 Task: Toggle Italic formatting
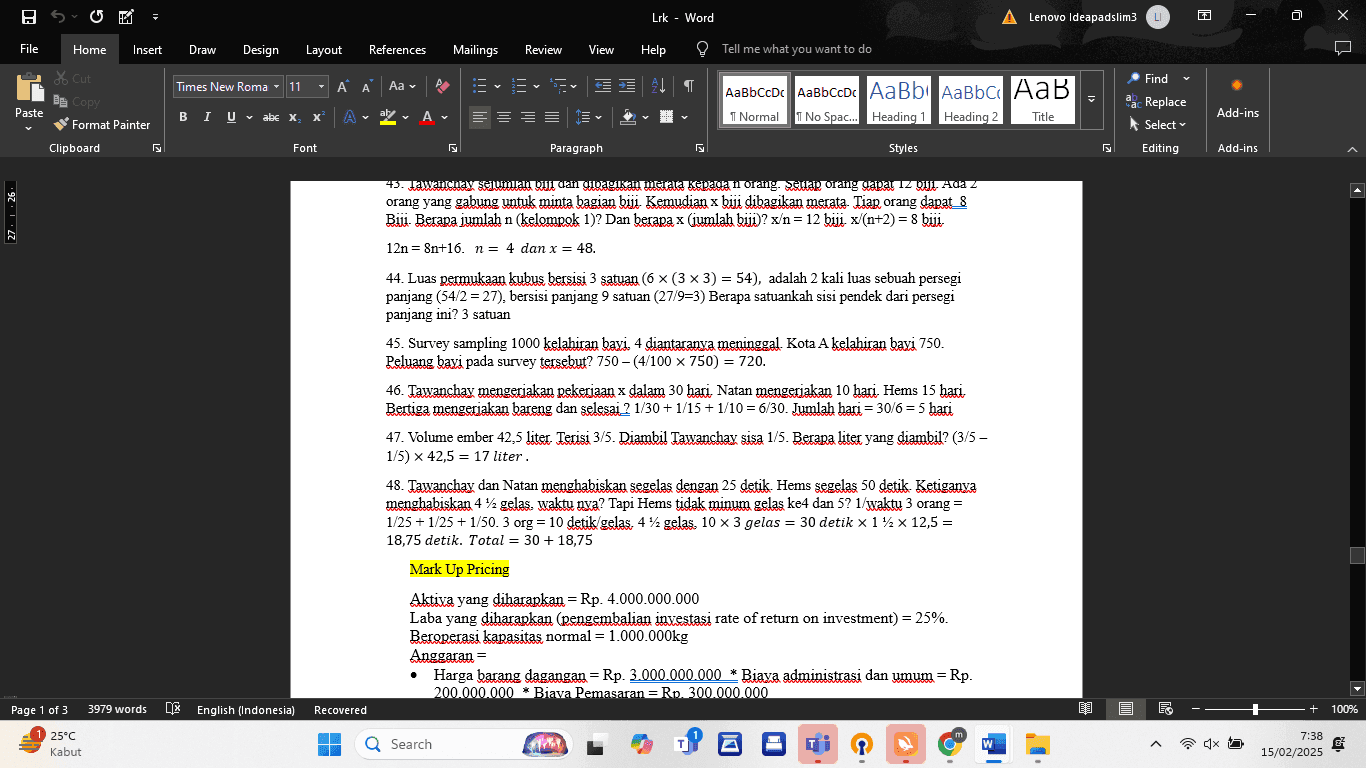click(207, 117)
